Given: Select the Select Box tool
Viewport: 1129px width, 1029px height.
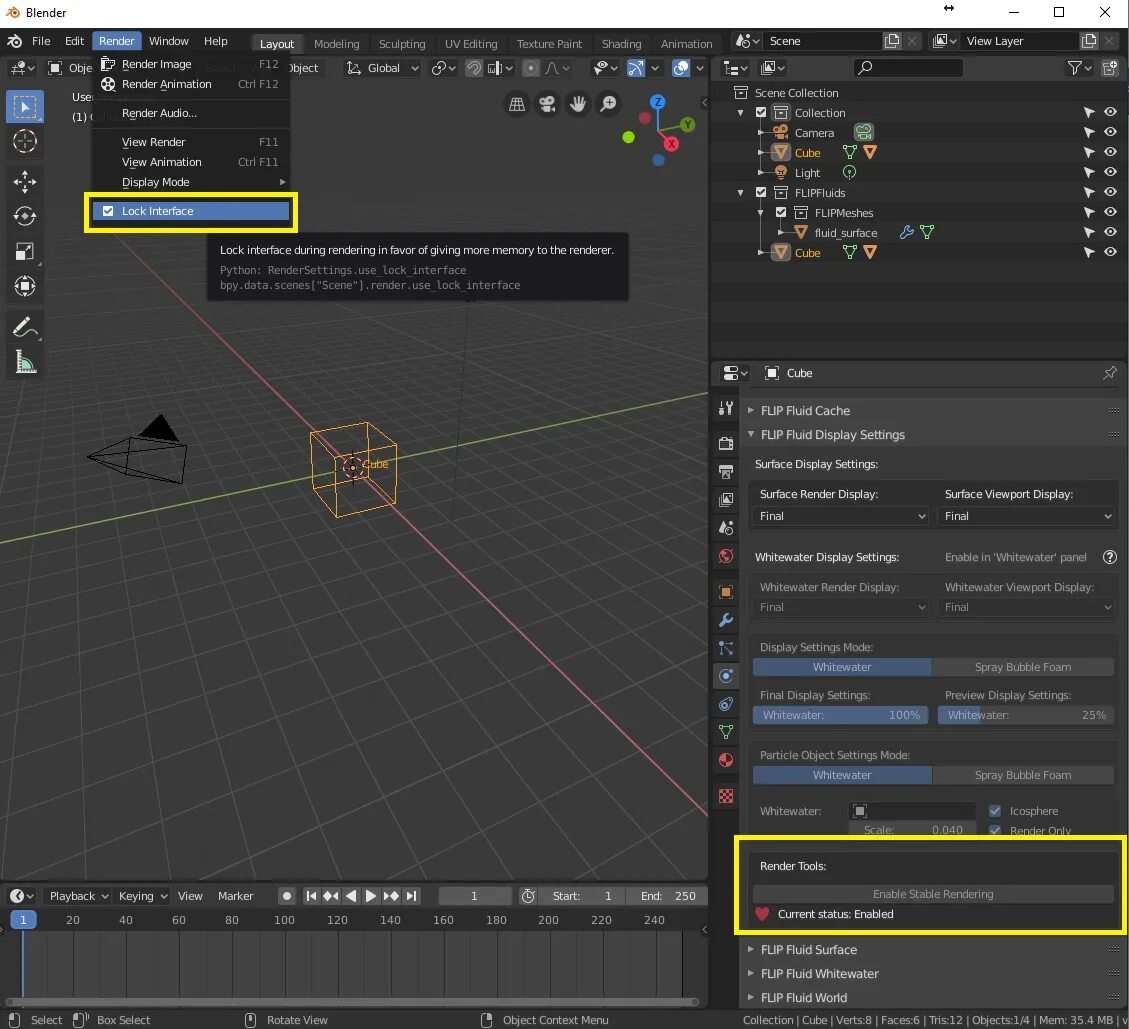Looking at the screenshot, I should pyautogui.click(x=25, y=107).
